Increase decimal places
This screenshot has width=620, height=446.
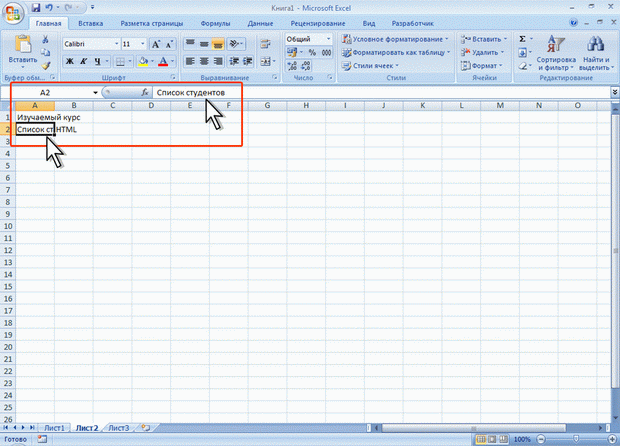[292, 66]
